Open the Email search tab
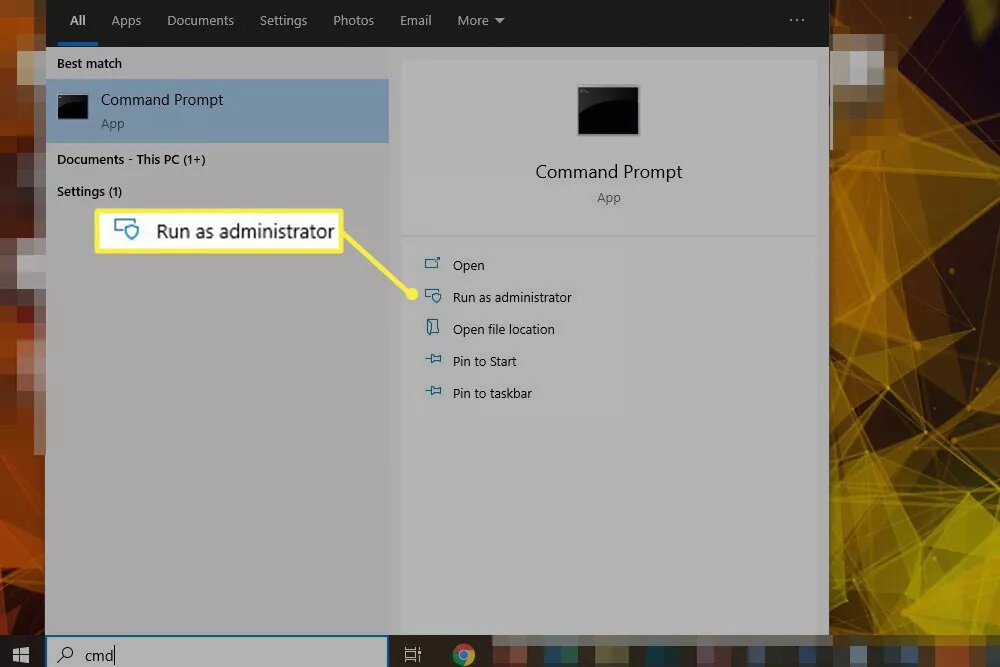This screenshot has width=1000, height=667. coord(415,21)
